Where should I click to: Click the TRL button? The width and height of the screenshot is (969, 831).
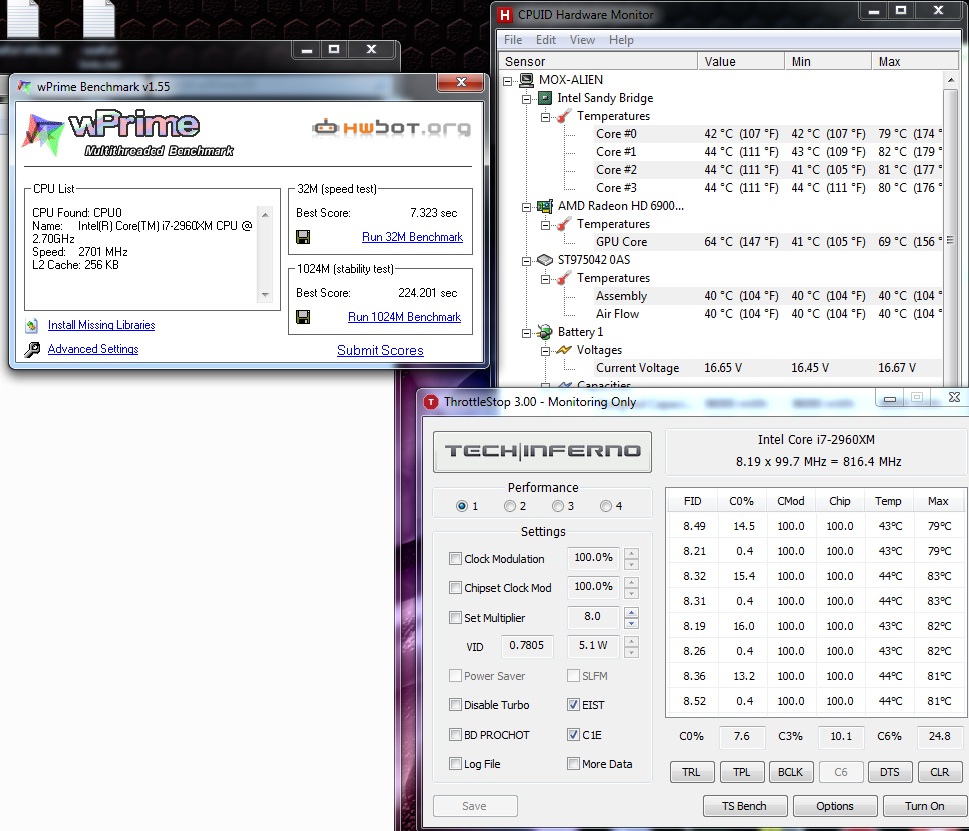[692, 772]
